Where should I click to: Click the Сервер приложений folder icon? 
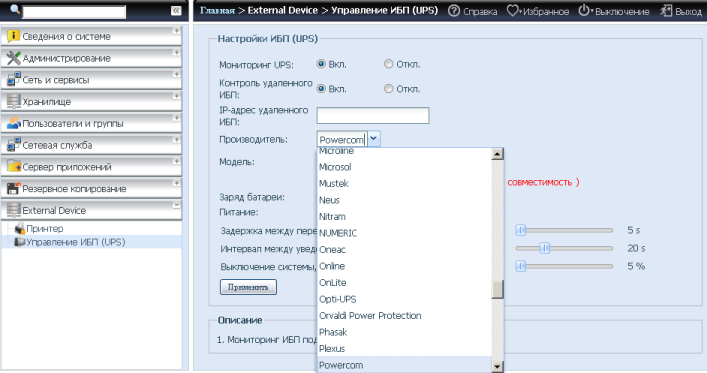point(14,166)
